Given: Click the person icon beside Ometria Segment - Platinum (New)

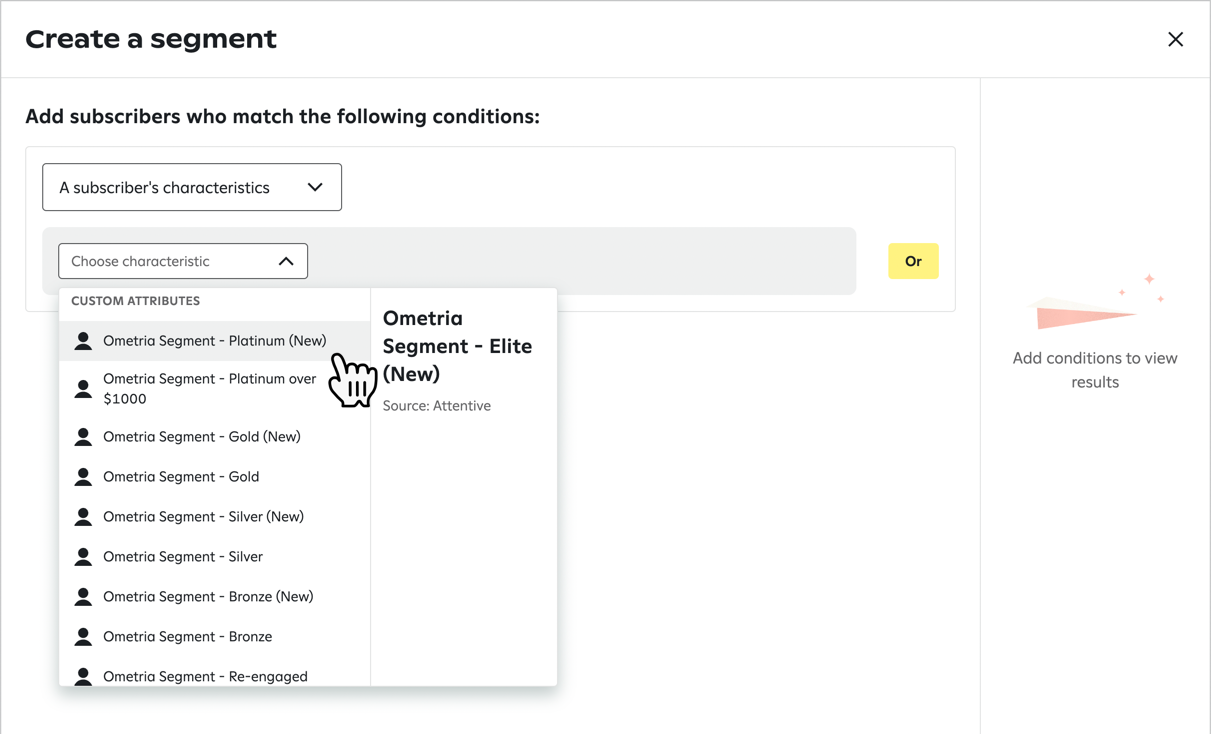Looking at the screenshot, I should [84, 340].
